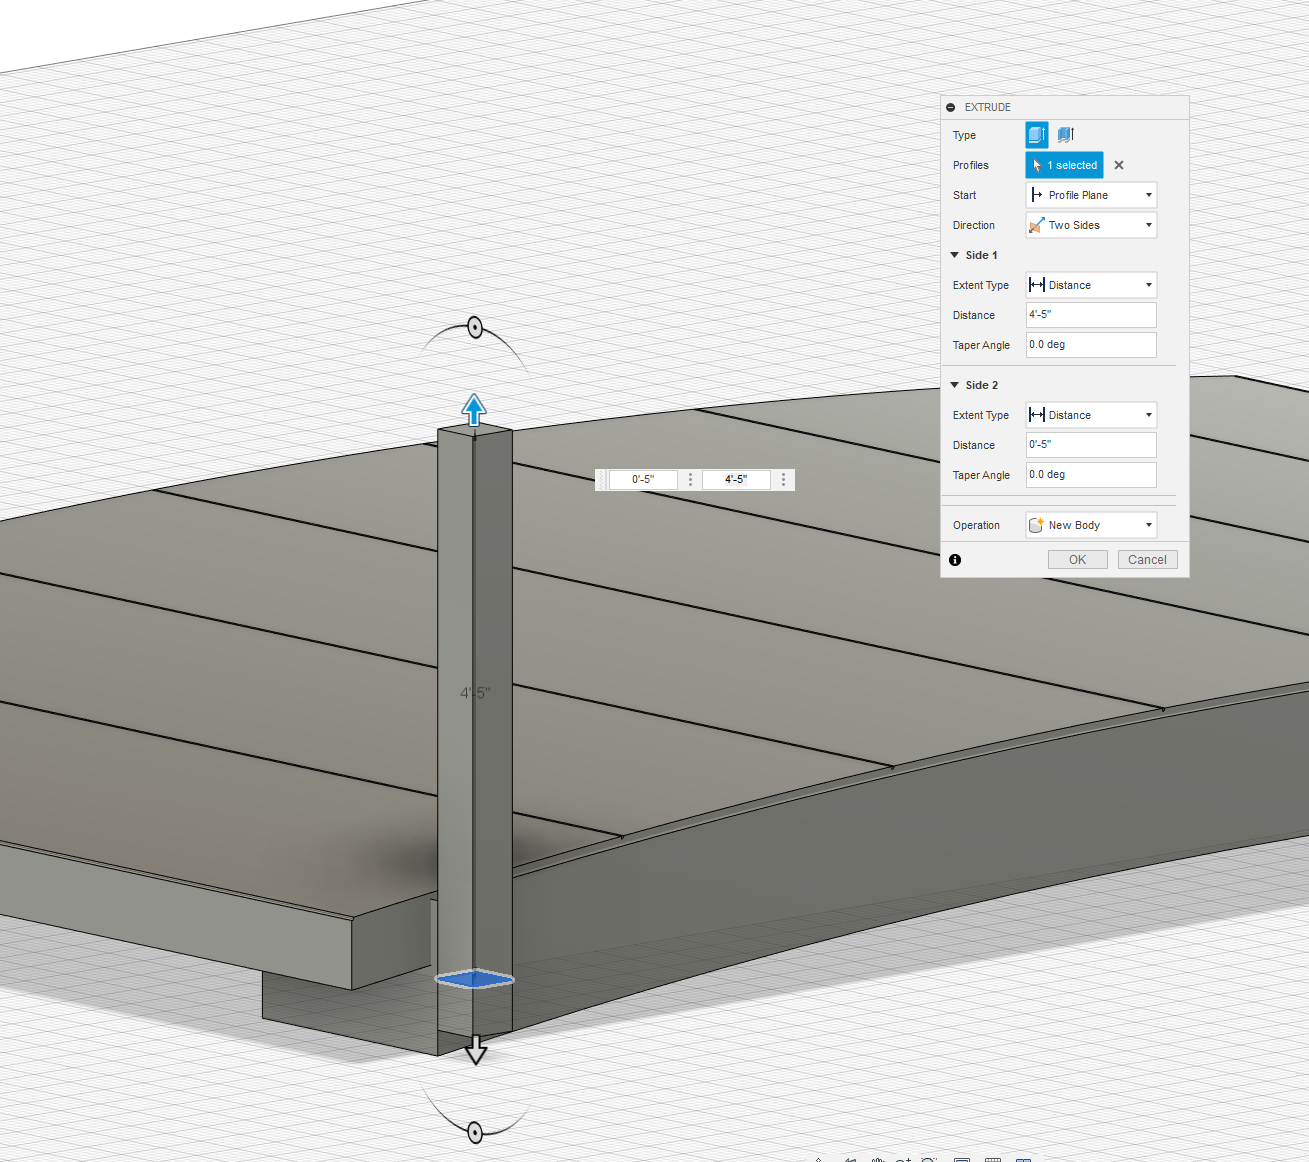The height and width of the screenshot is (1162, 1309).
Task: Click the floating 4'-5" canvas input
Action: coord(736,480)
